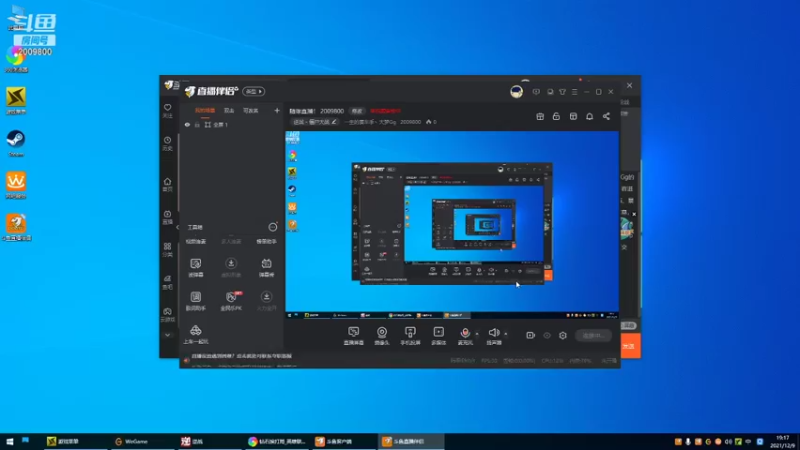Open toolbox more options circle icon
The width and height of the screenshot is (800, 450).
pos(273,227)
